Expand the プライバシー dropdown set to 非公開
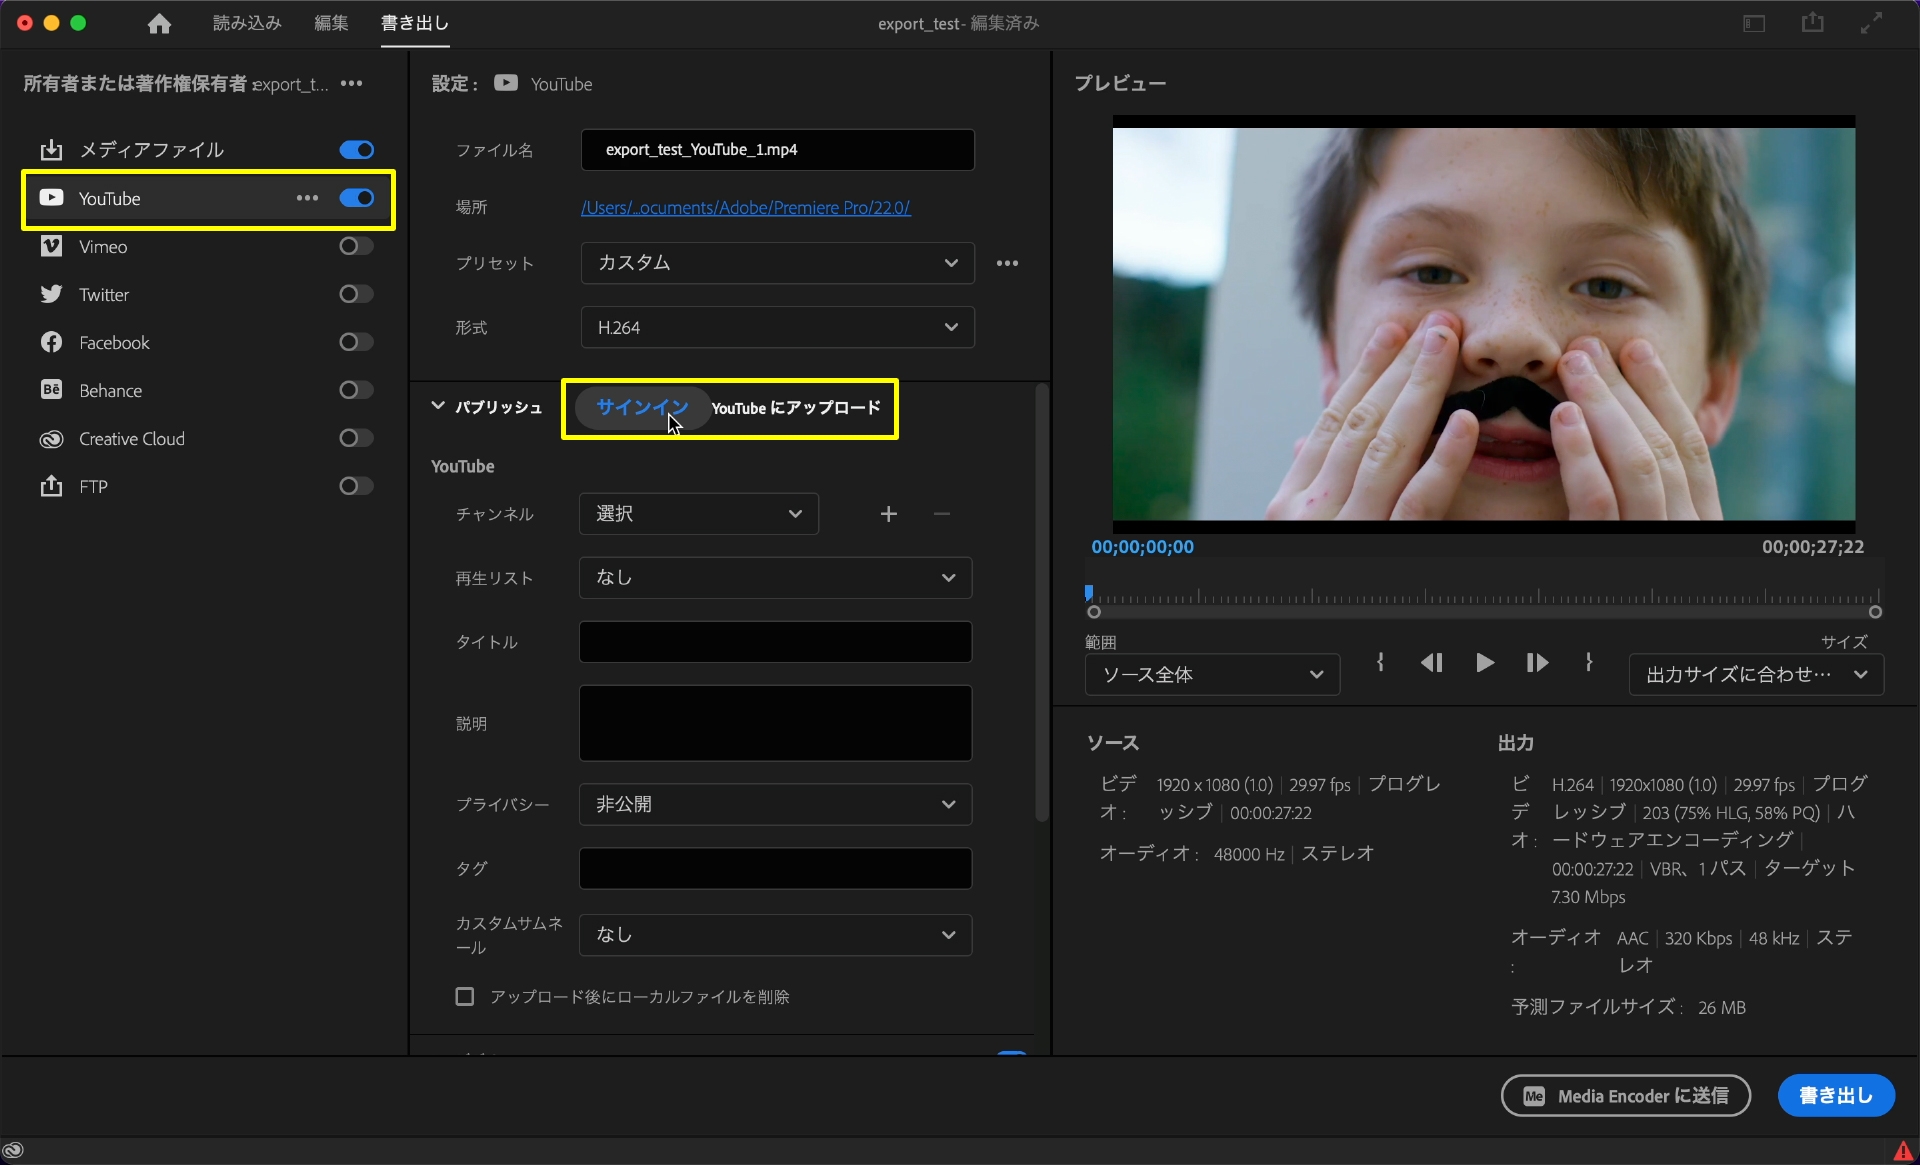1920x1166 pixels. [x=775, y=805]
